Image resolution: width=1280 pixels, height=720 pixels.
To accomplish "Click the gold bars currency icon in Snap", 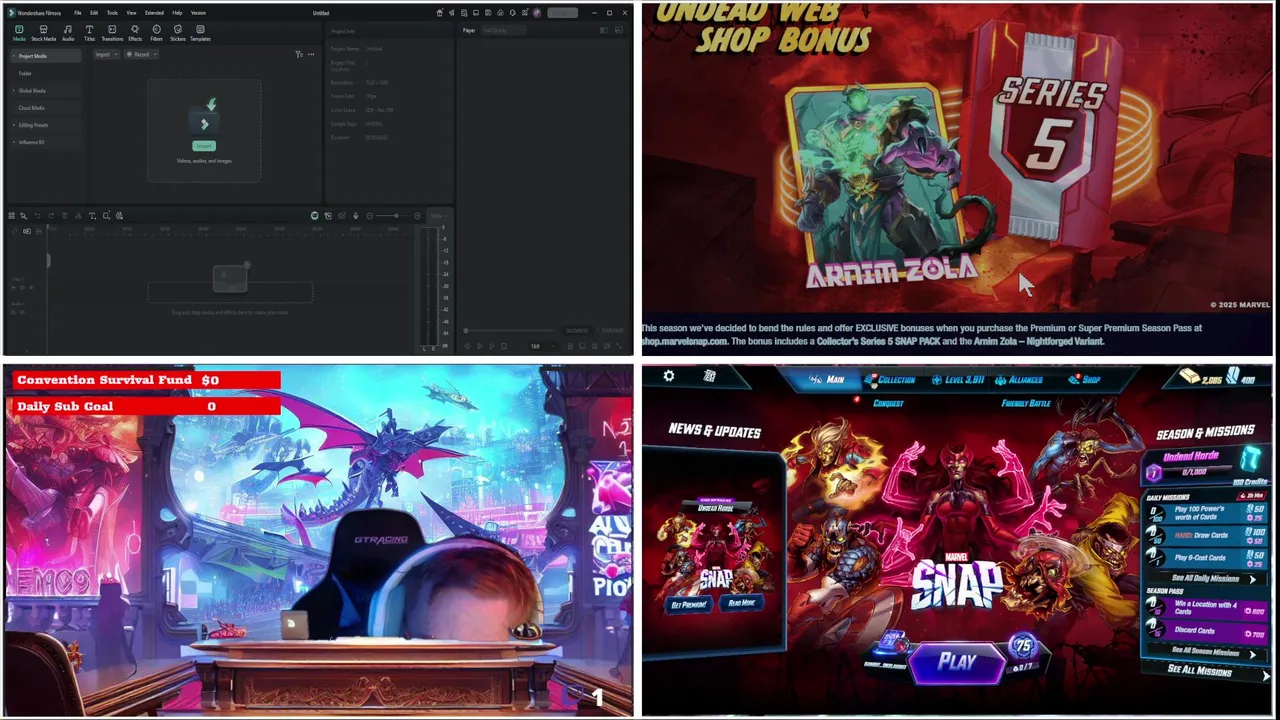I will click(1188, 377).
